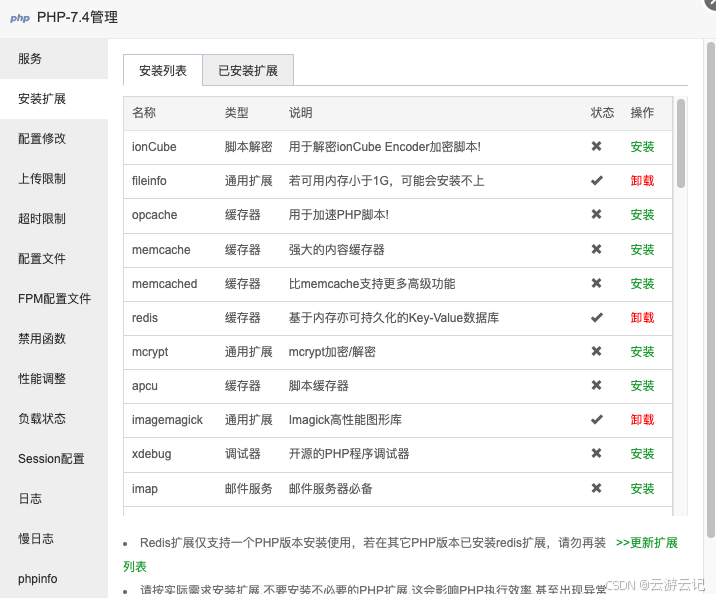This screenshot has height=598, width=716.
Task: Open FPM配置文件 in the sidebar
Action: coord(54,299)
